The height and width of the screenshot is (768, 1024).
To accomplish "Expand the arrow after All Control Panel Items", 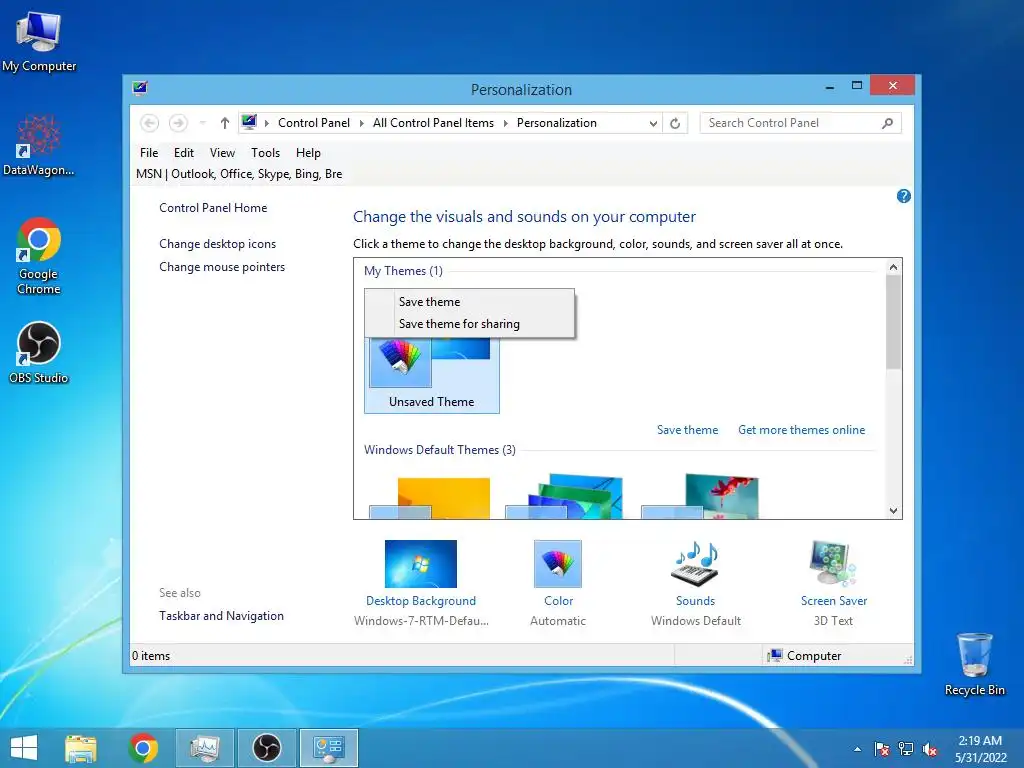I will click(505, 123).
